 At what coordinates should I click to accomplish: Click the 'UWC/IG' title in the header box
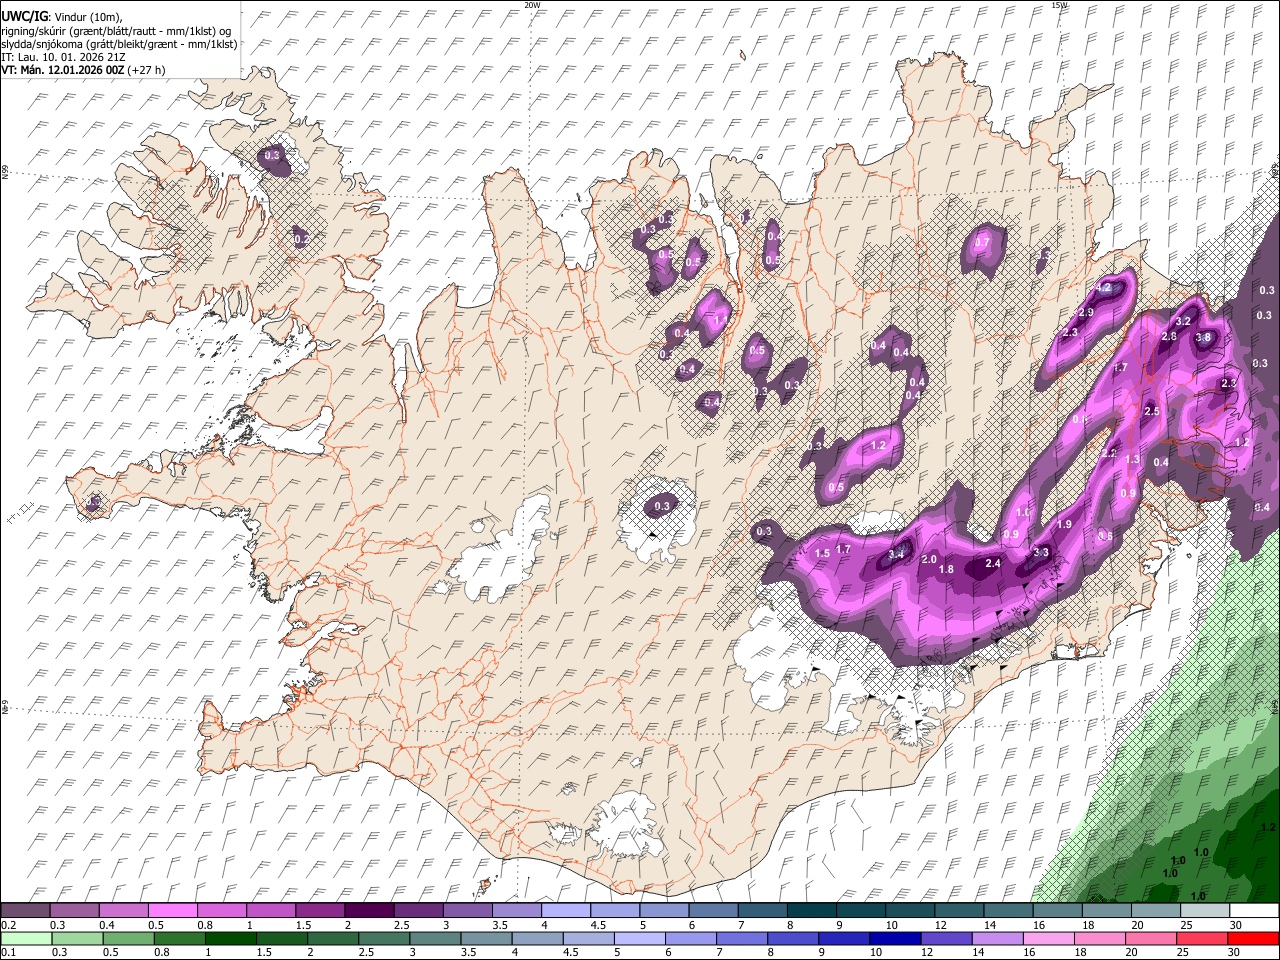[x=23, y=16]
